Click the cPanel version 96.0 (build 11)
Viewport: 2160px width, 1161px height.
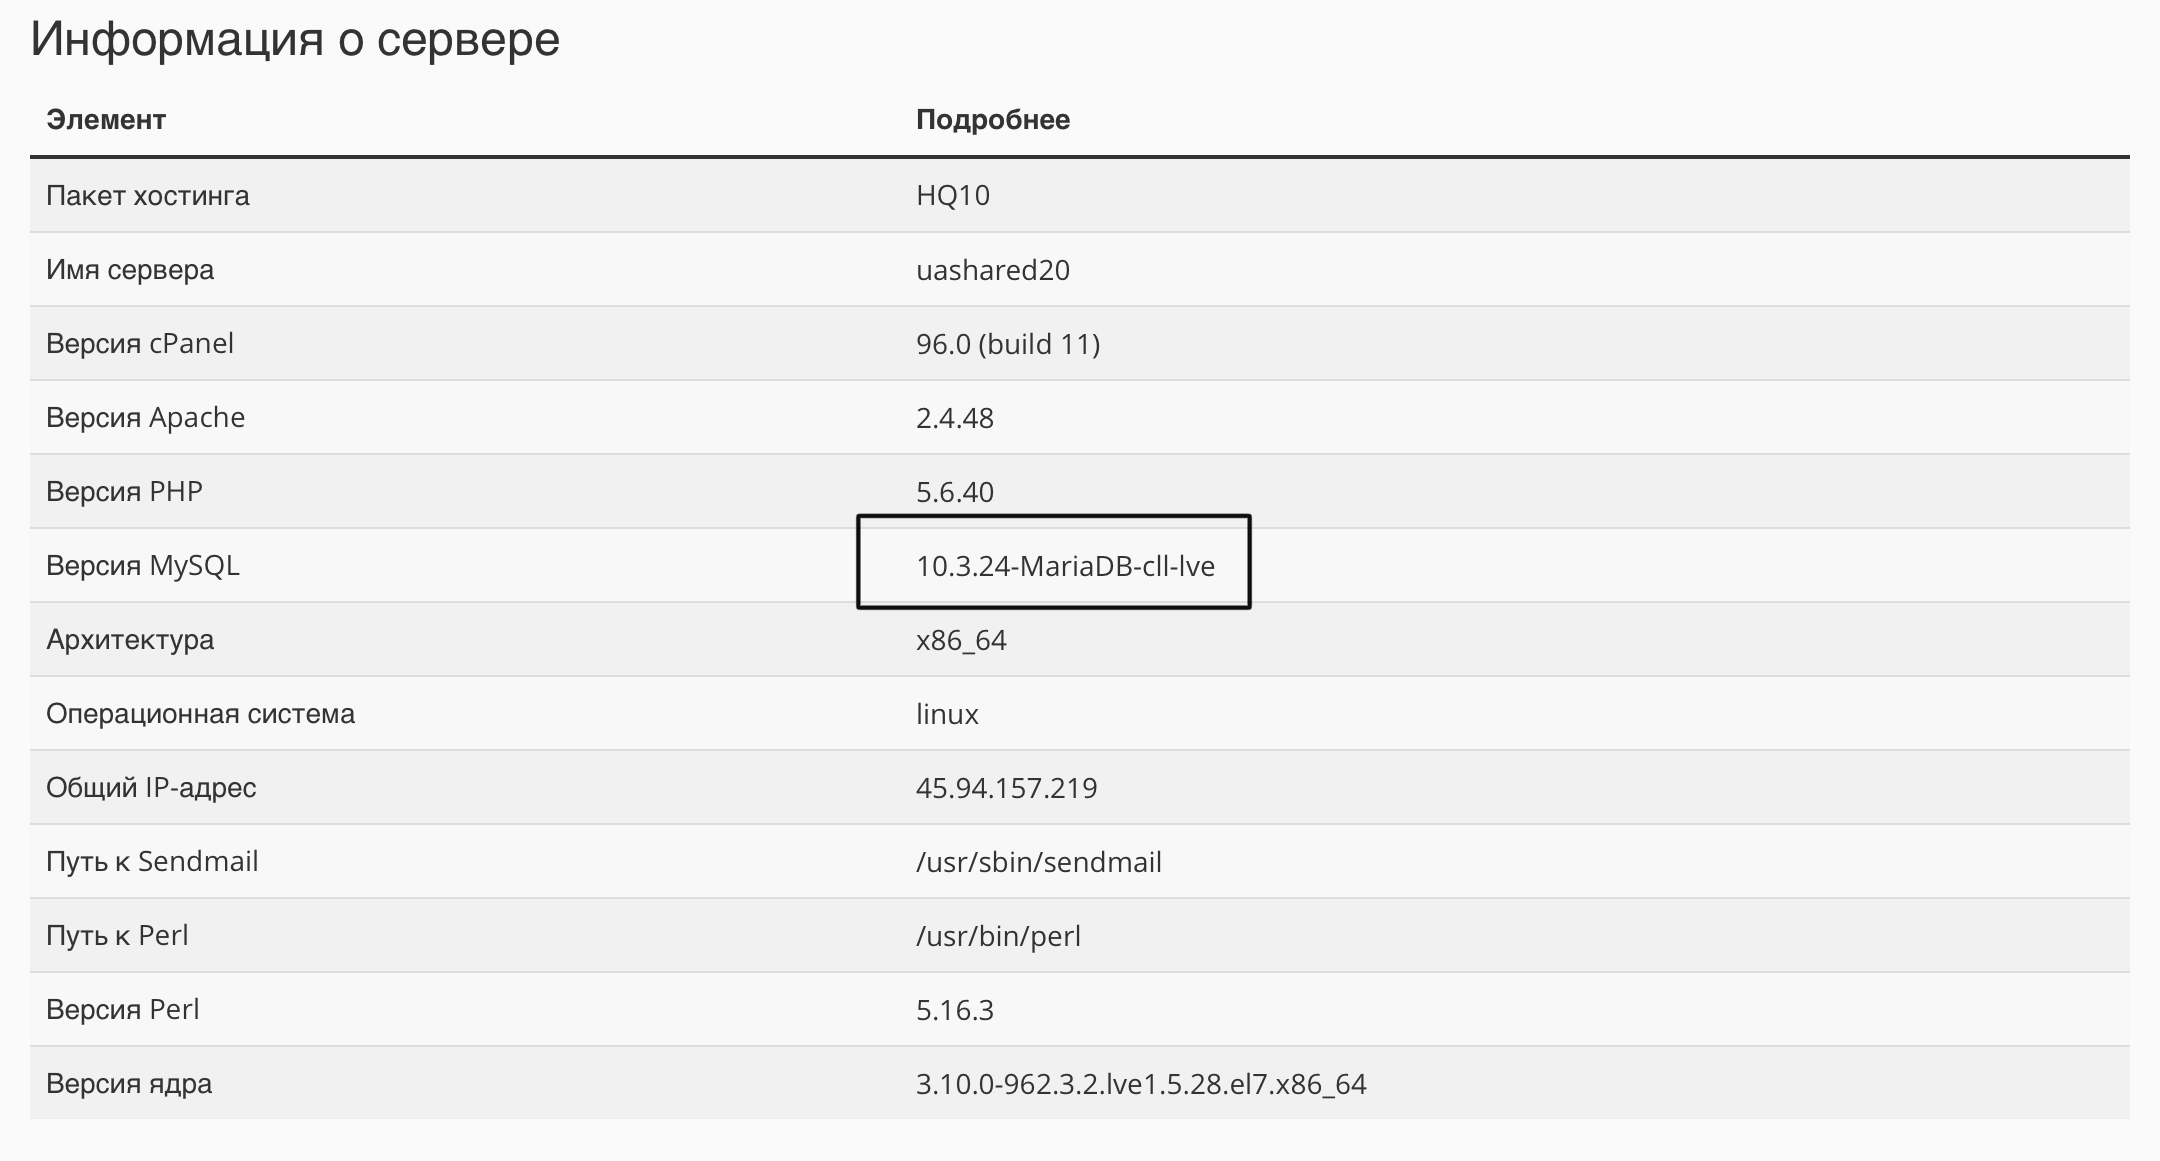point(1008,344)
